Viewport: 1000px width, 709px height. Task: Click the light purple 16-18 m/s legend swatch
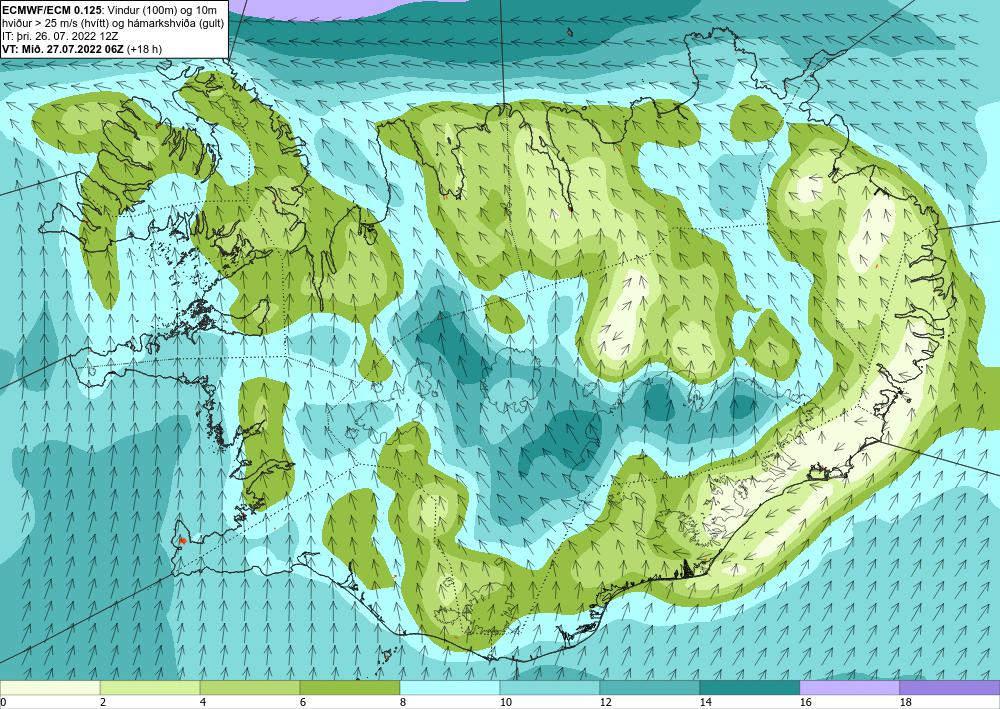tap(849, 687)
